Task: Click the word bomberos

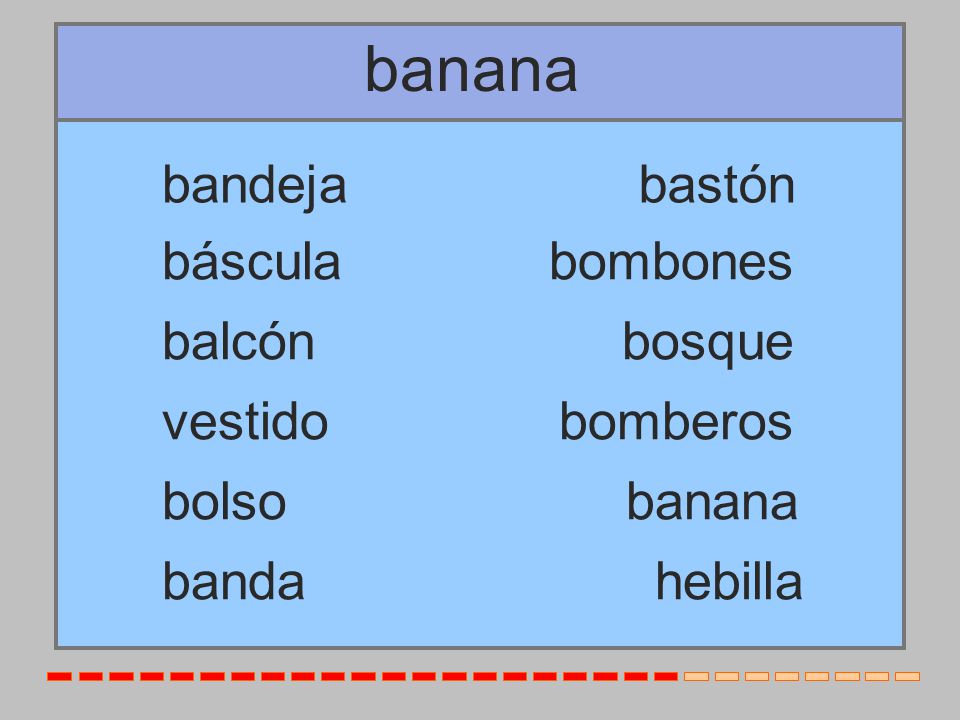Action: pyautogui.click(x=676, y=422)
